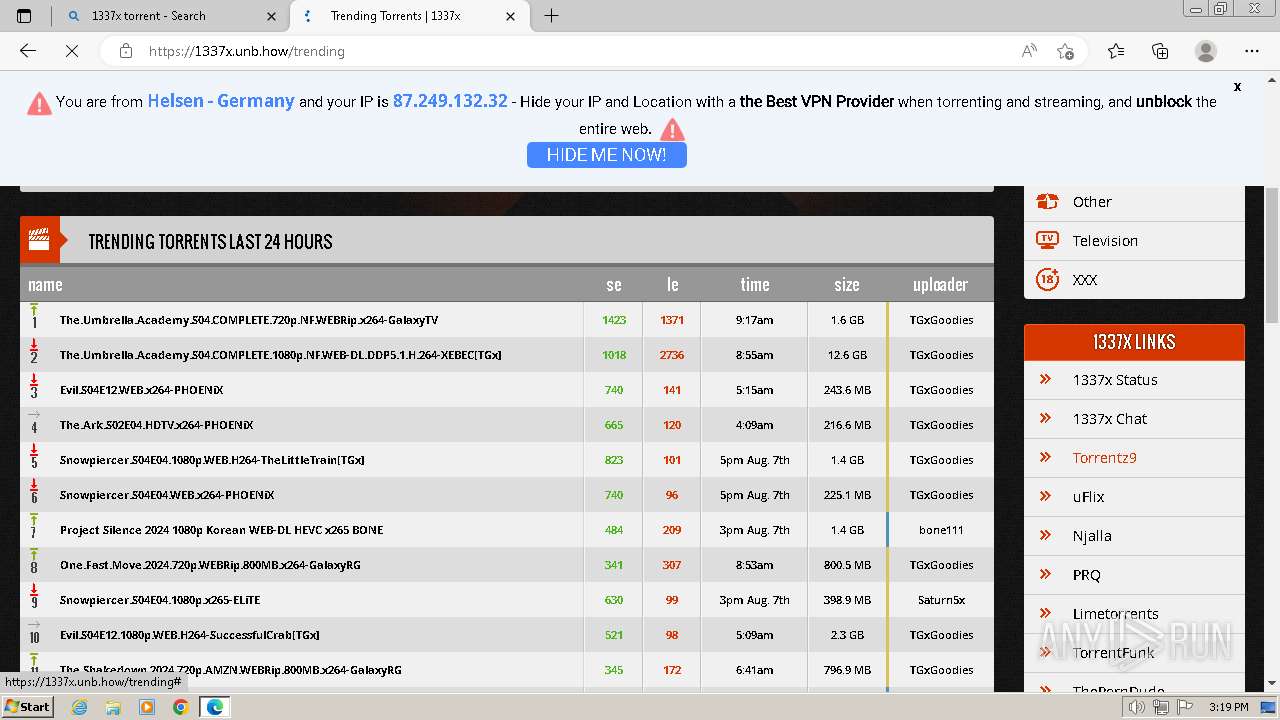
Task: Click the taskbar clock 3:19 PM
Action: point(1228,707)
